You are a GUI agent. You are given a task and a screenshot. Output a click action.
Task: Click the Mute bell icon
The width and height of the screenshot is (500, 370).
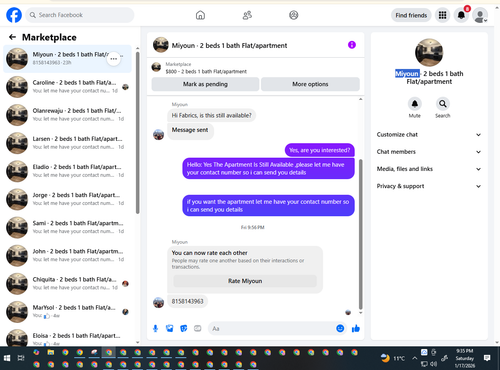[415, 104]
